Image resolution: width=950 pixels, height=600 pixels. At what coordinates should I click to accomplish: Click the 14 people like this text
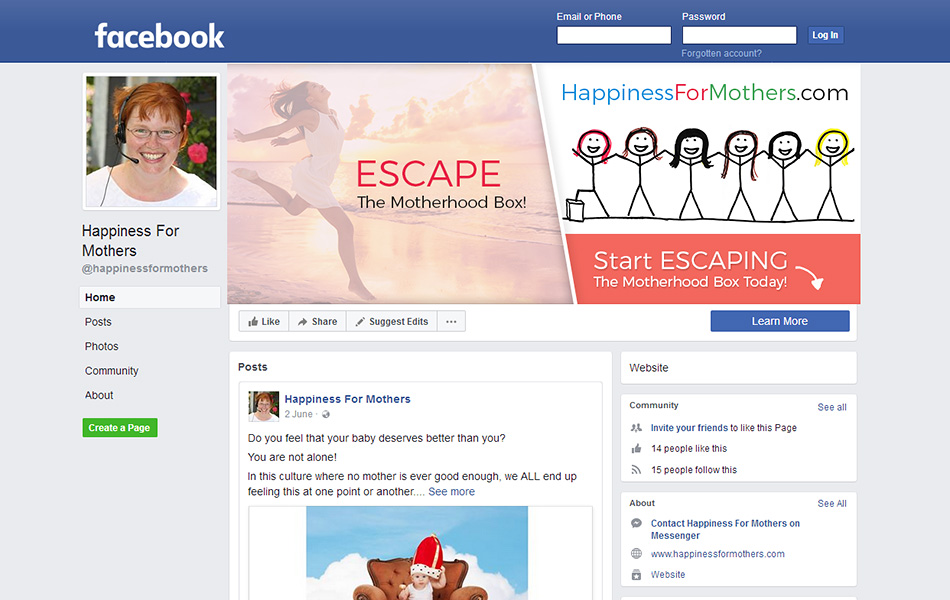point(689,448)
